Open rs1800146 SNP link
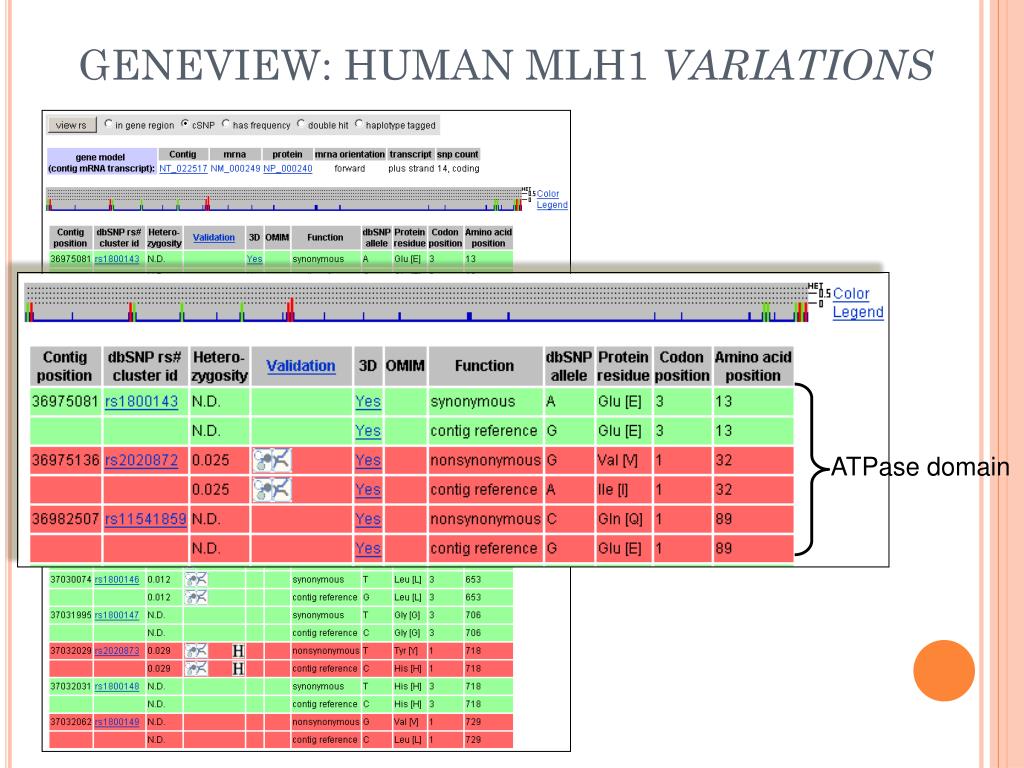The height and width of the screenshot is (768, 1024). [x=117, y=580]
